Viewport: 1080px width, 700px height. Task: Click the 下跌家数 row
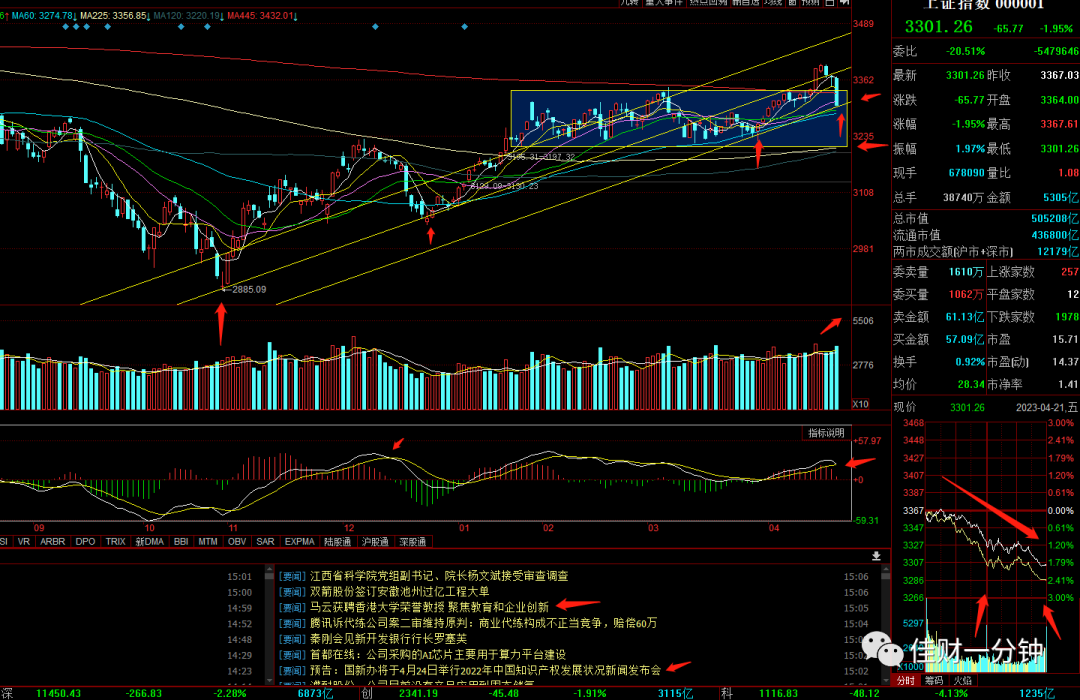1033,317
